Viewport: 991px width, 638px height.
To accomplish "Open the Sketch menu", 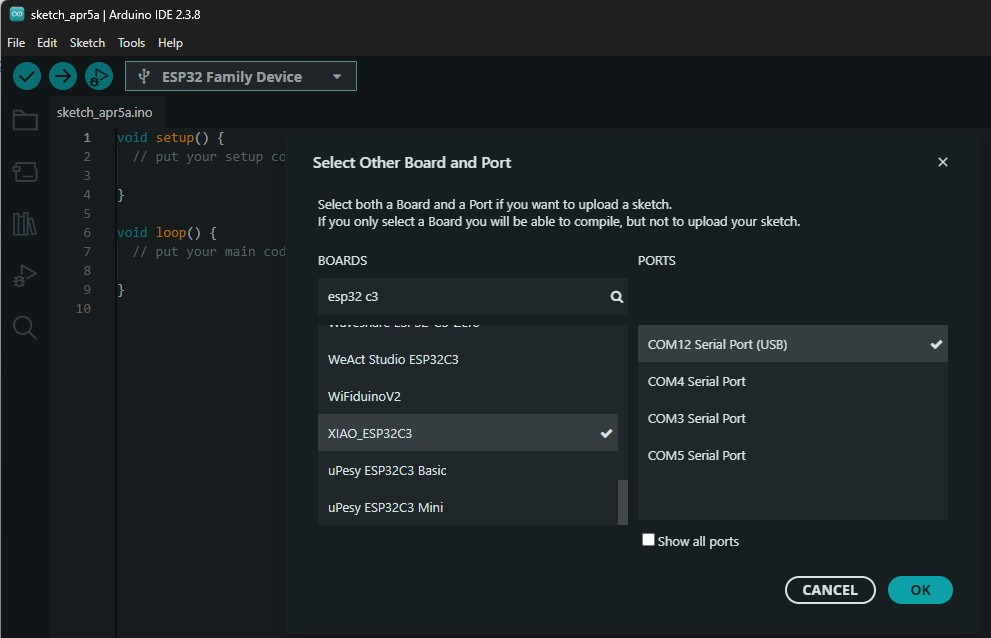I will pos(87,43).
